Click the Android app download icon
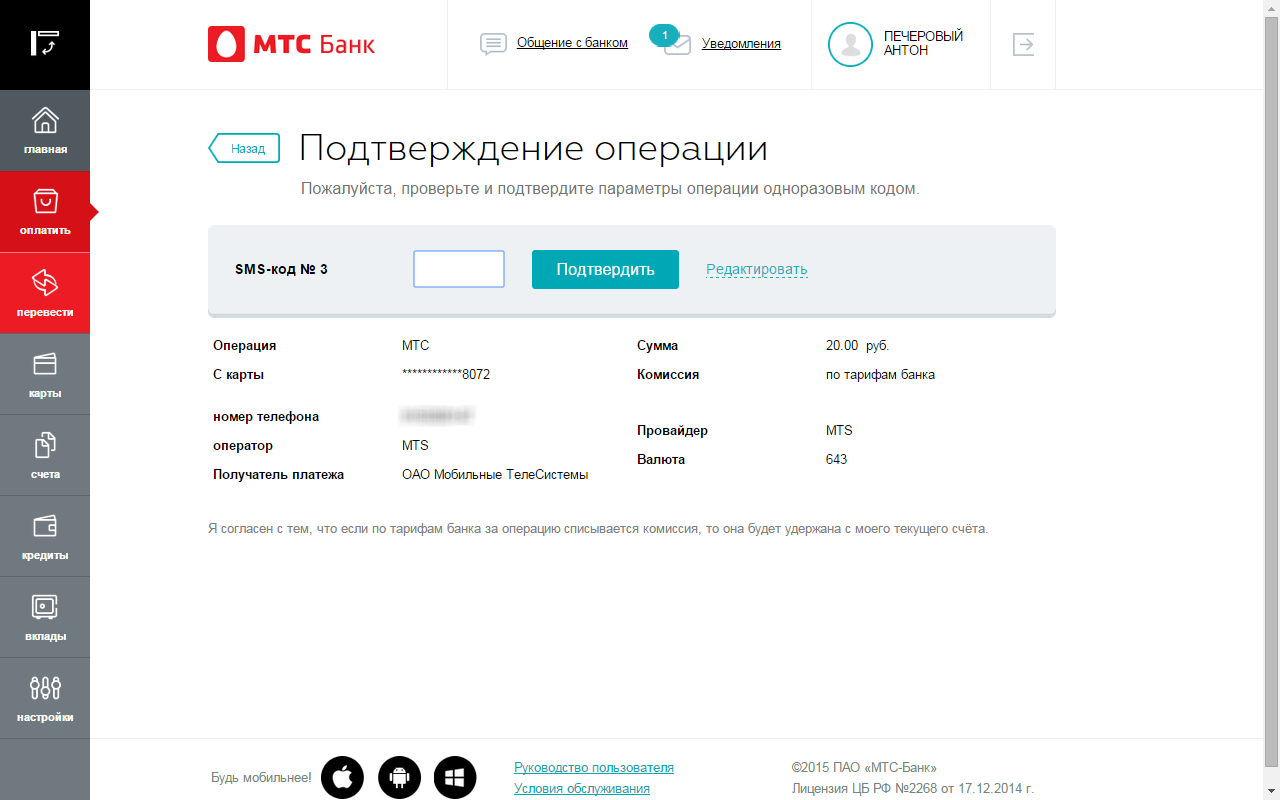1280x800 pixels. 399,777
